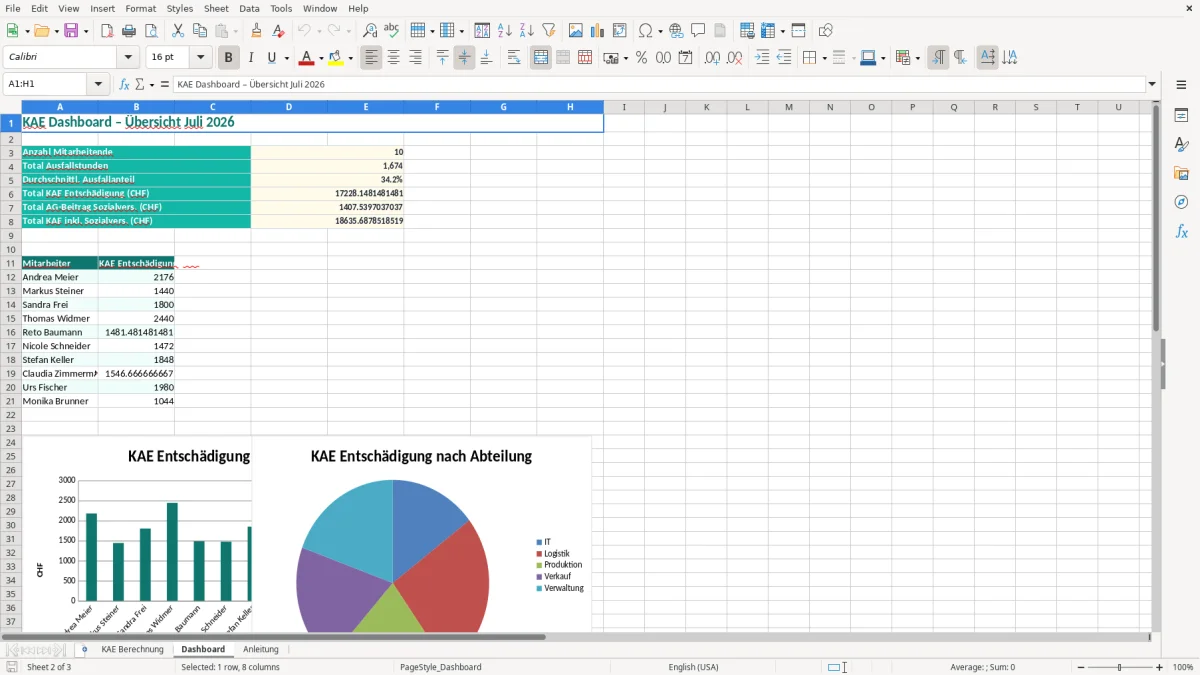
Task: Click the document save status icon
Action: point(11,667)
